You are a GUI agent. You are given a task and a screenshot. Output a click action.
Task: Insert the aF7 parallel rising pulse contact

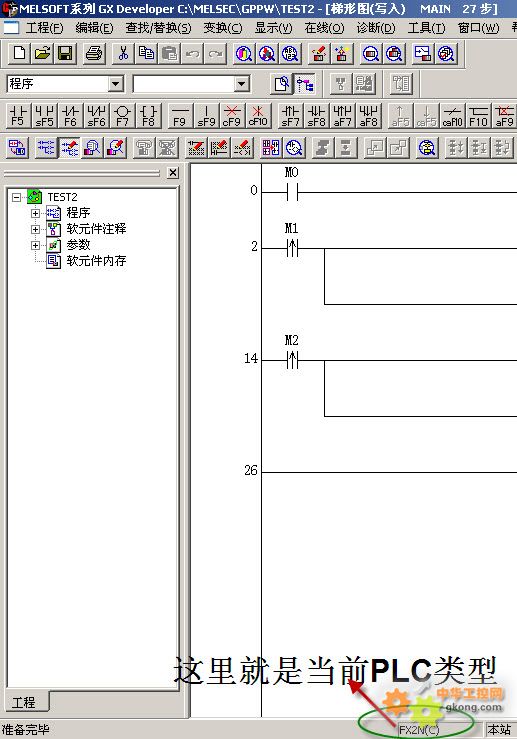[x=342, y=116]
